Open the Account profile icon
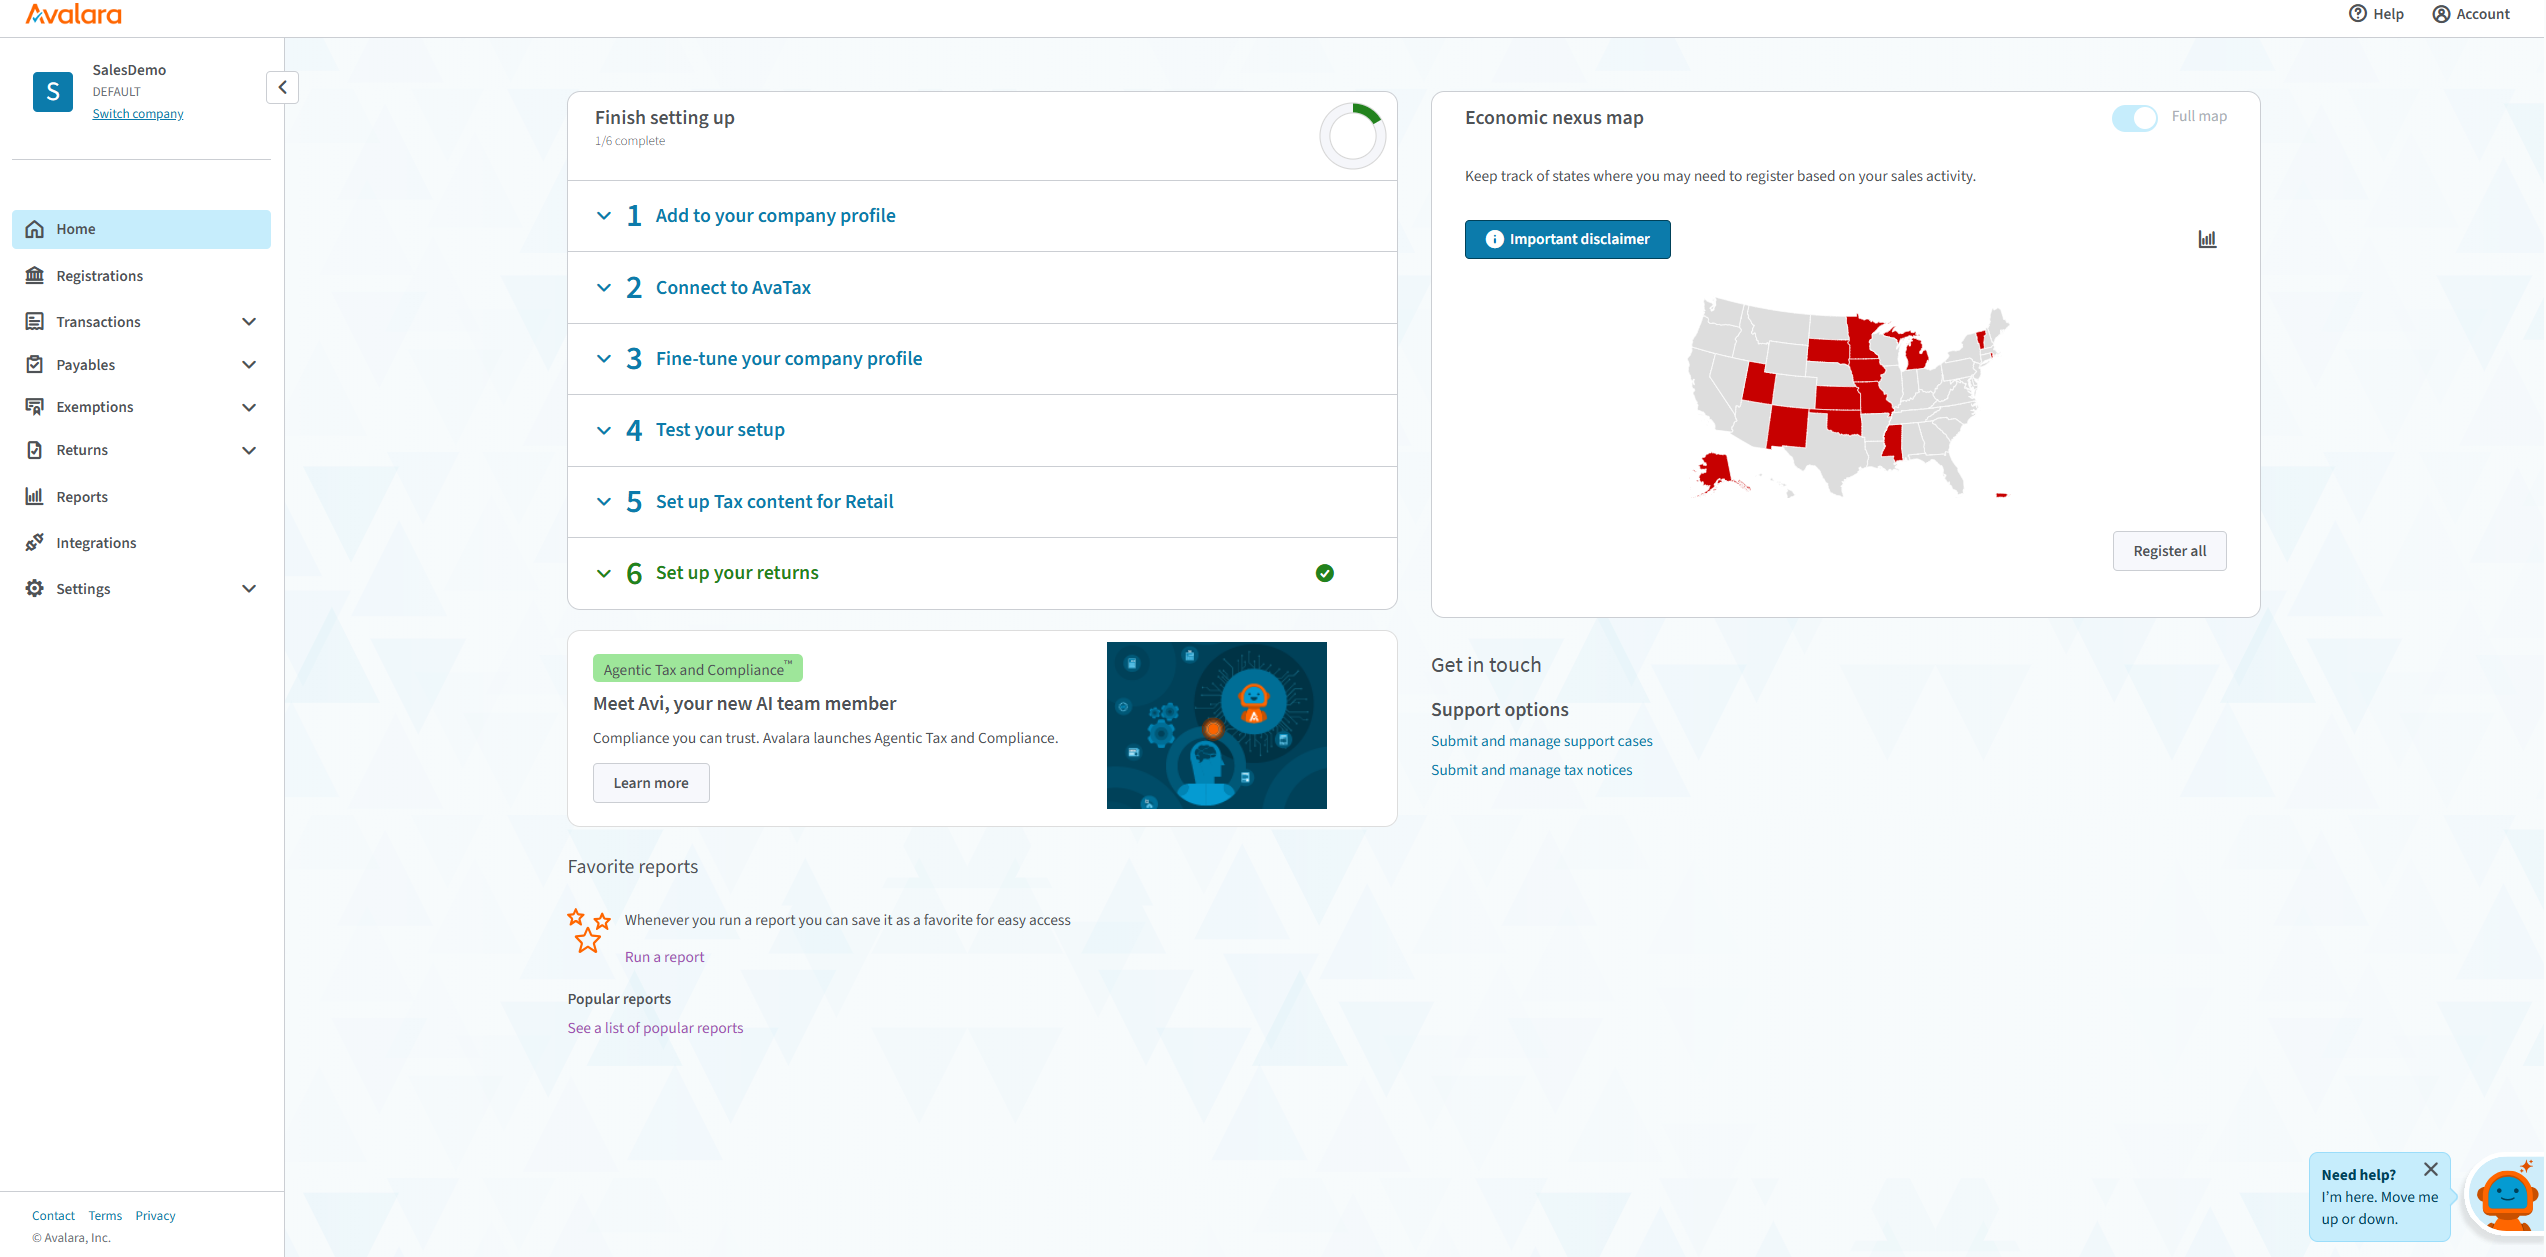Viewport: 2546px width, 1257px height. pyautogui.click(x=2441, y=14)
